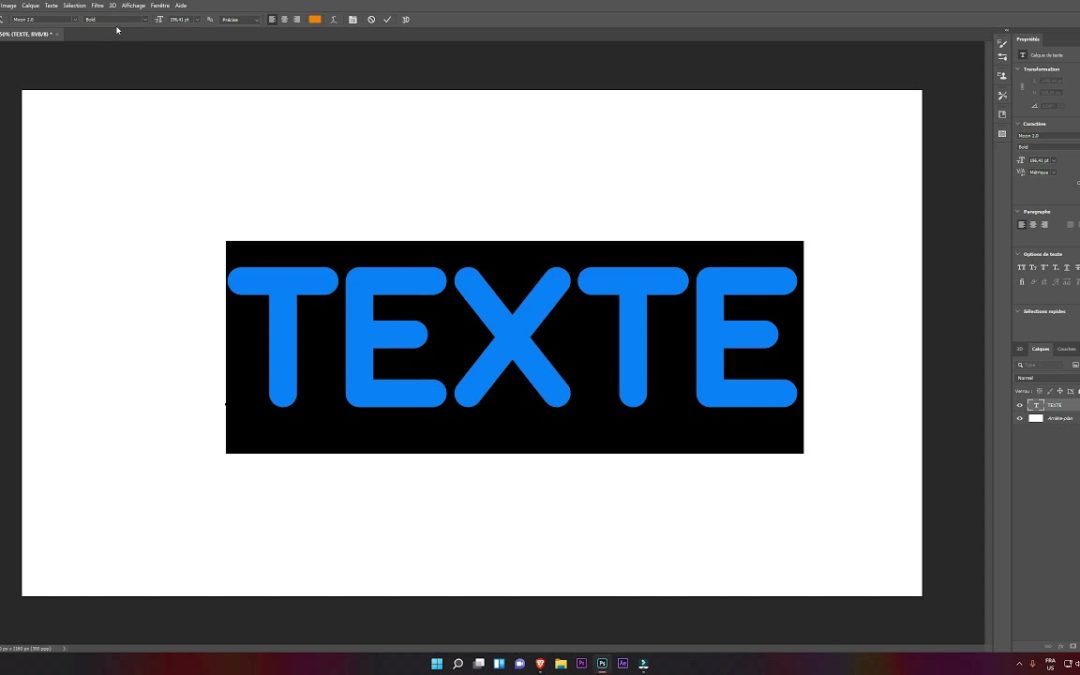Open the orange text color swatch

[x=314, y=19]
